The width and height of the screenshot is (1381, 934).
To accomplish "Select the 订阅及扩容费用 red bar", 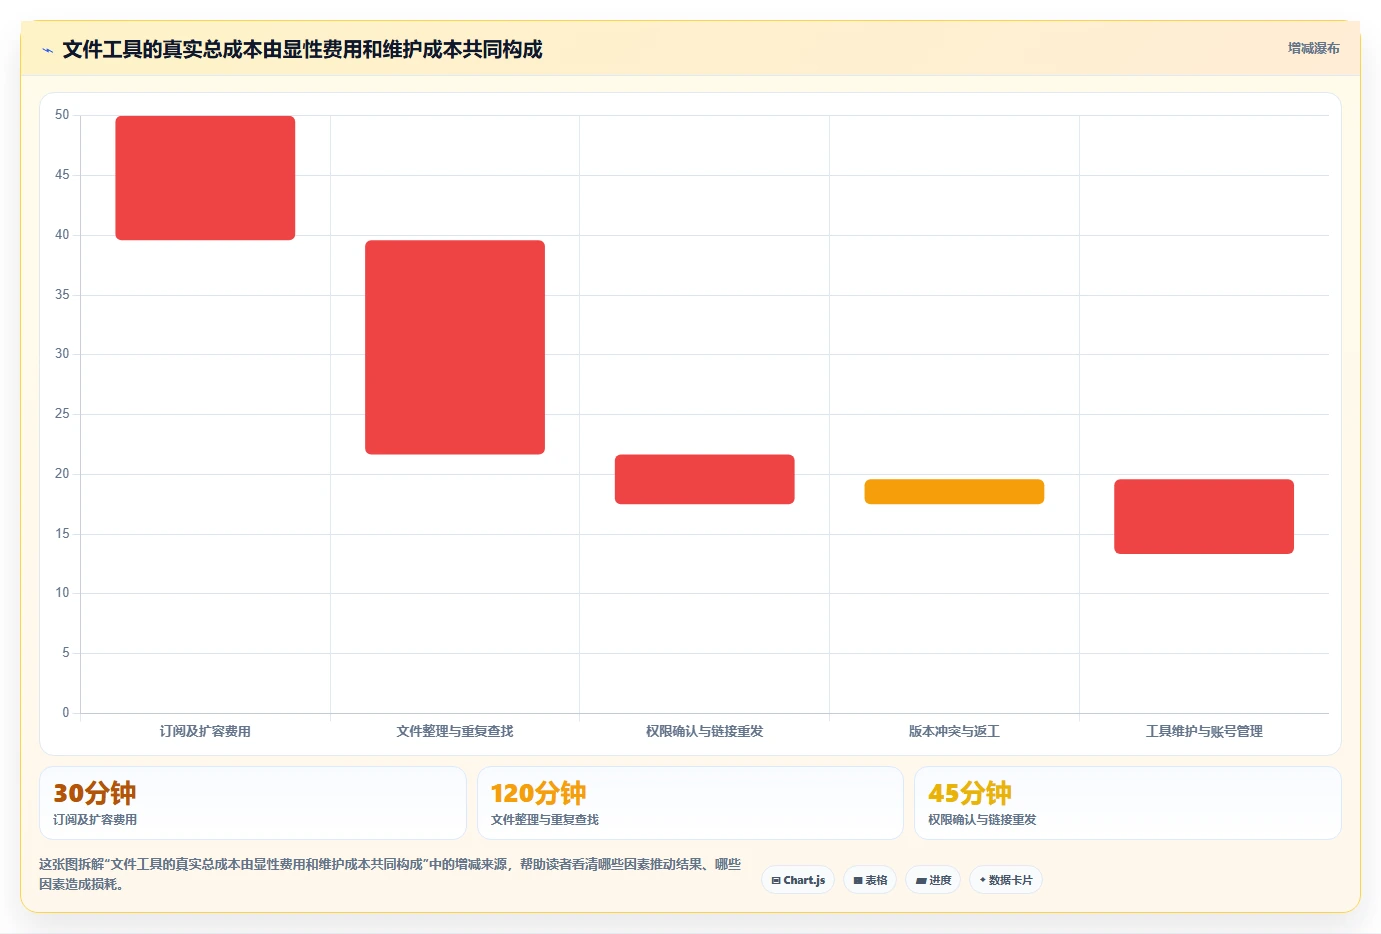I will [205, 178].
